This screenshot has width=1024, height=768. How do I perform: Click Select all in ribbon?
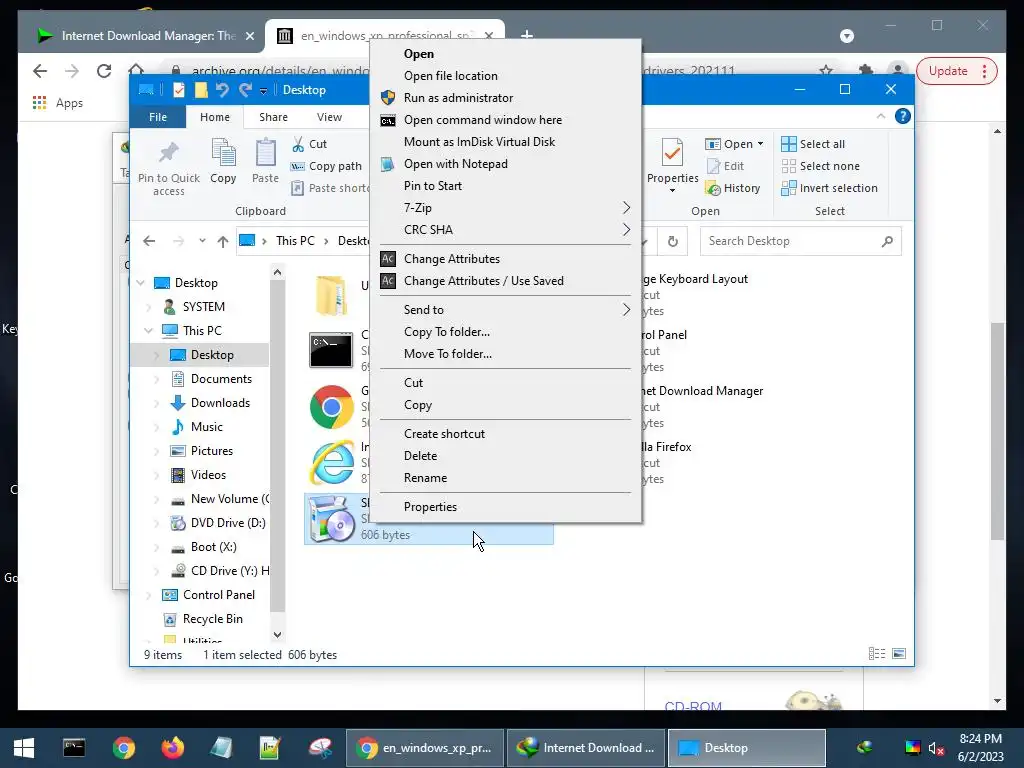click(x=813, y=144)
